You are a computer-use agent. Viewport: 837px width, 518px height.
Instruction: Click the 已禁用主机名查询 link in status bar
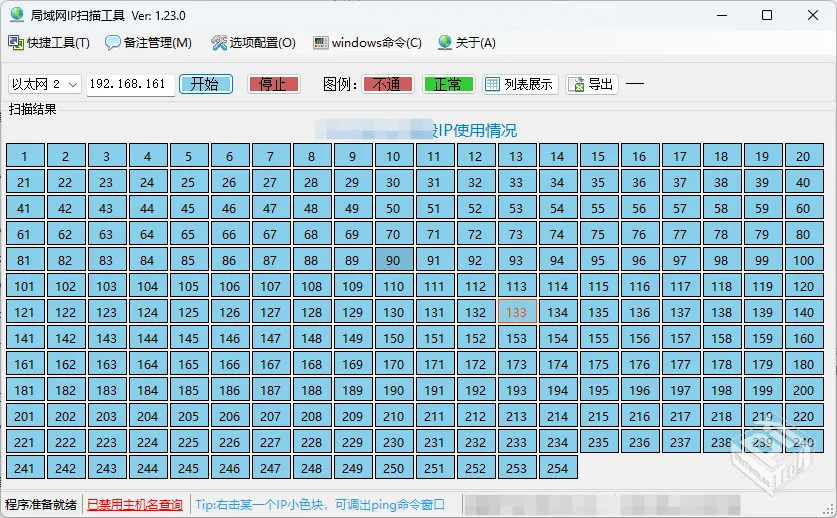134,505
